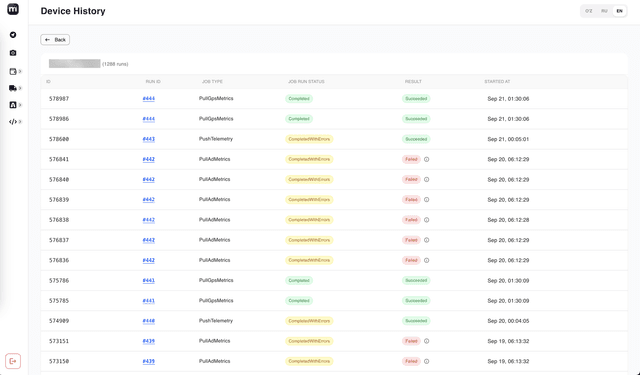Open run #442 link in row 576841
The height and width of the screenshot is (375, 640).
click(x=149, y=160)
